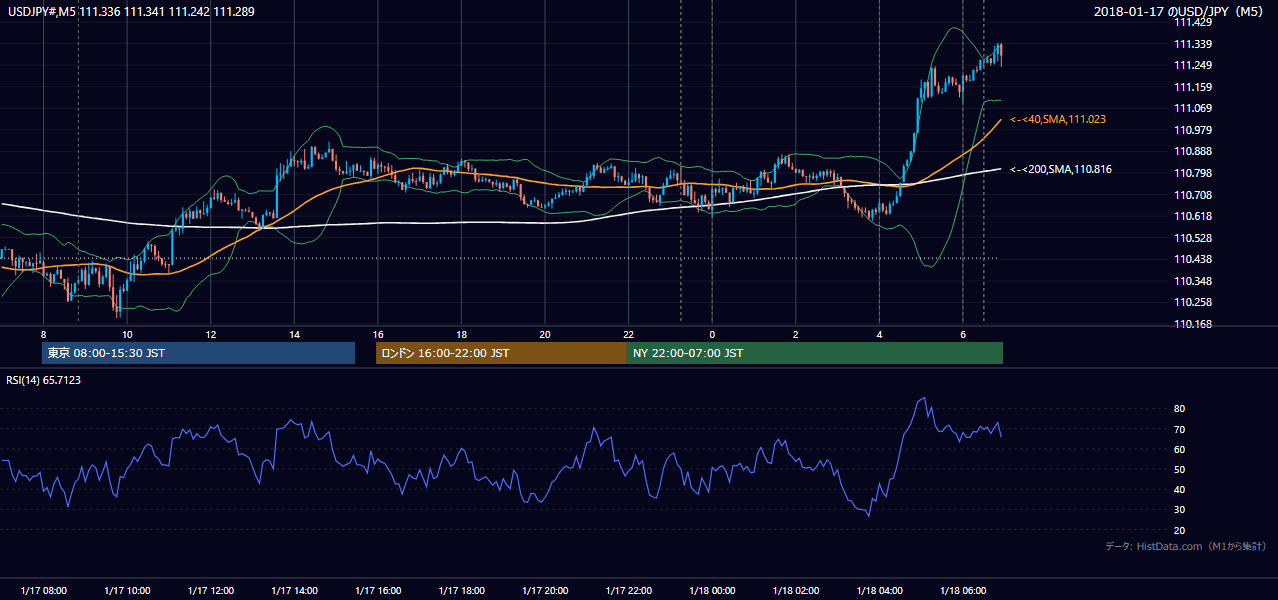The height and width of the screenshot is (600, 1278).
Task: Click hour tick '16' under the price chart
Action: (x=377, y=334)
